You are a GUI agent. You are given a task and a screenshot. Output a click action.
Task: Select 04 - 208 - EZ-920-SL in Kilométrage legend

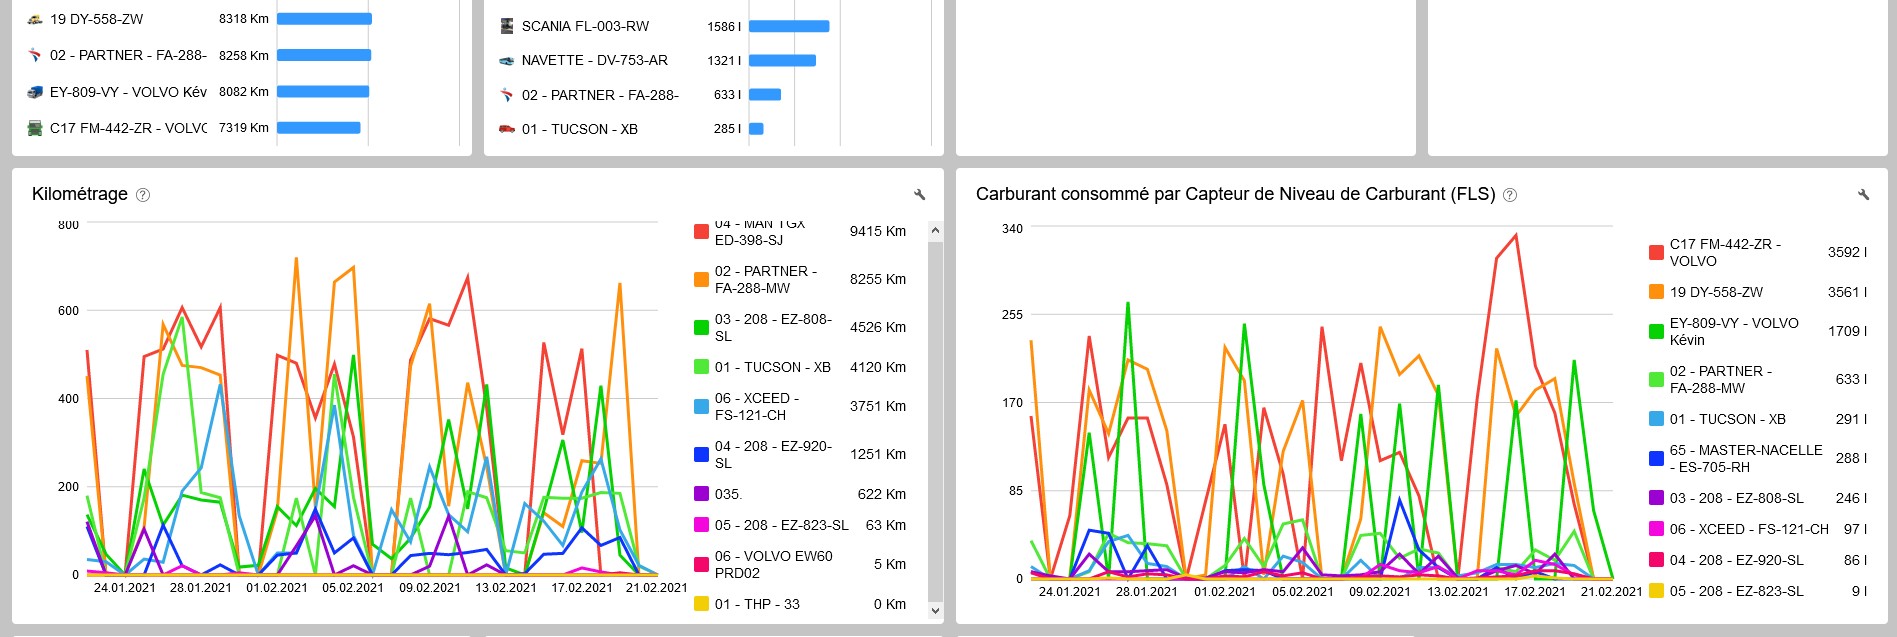tap(772, 454)
